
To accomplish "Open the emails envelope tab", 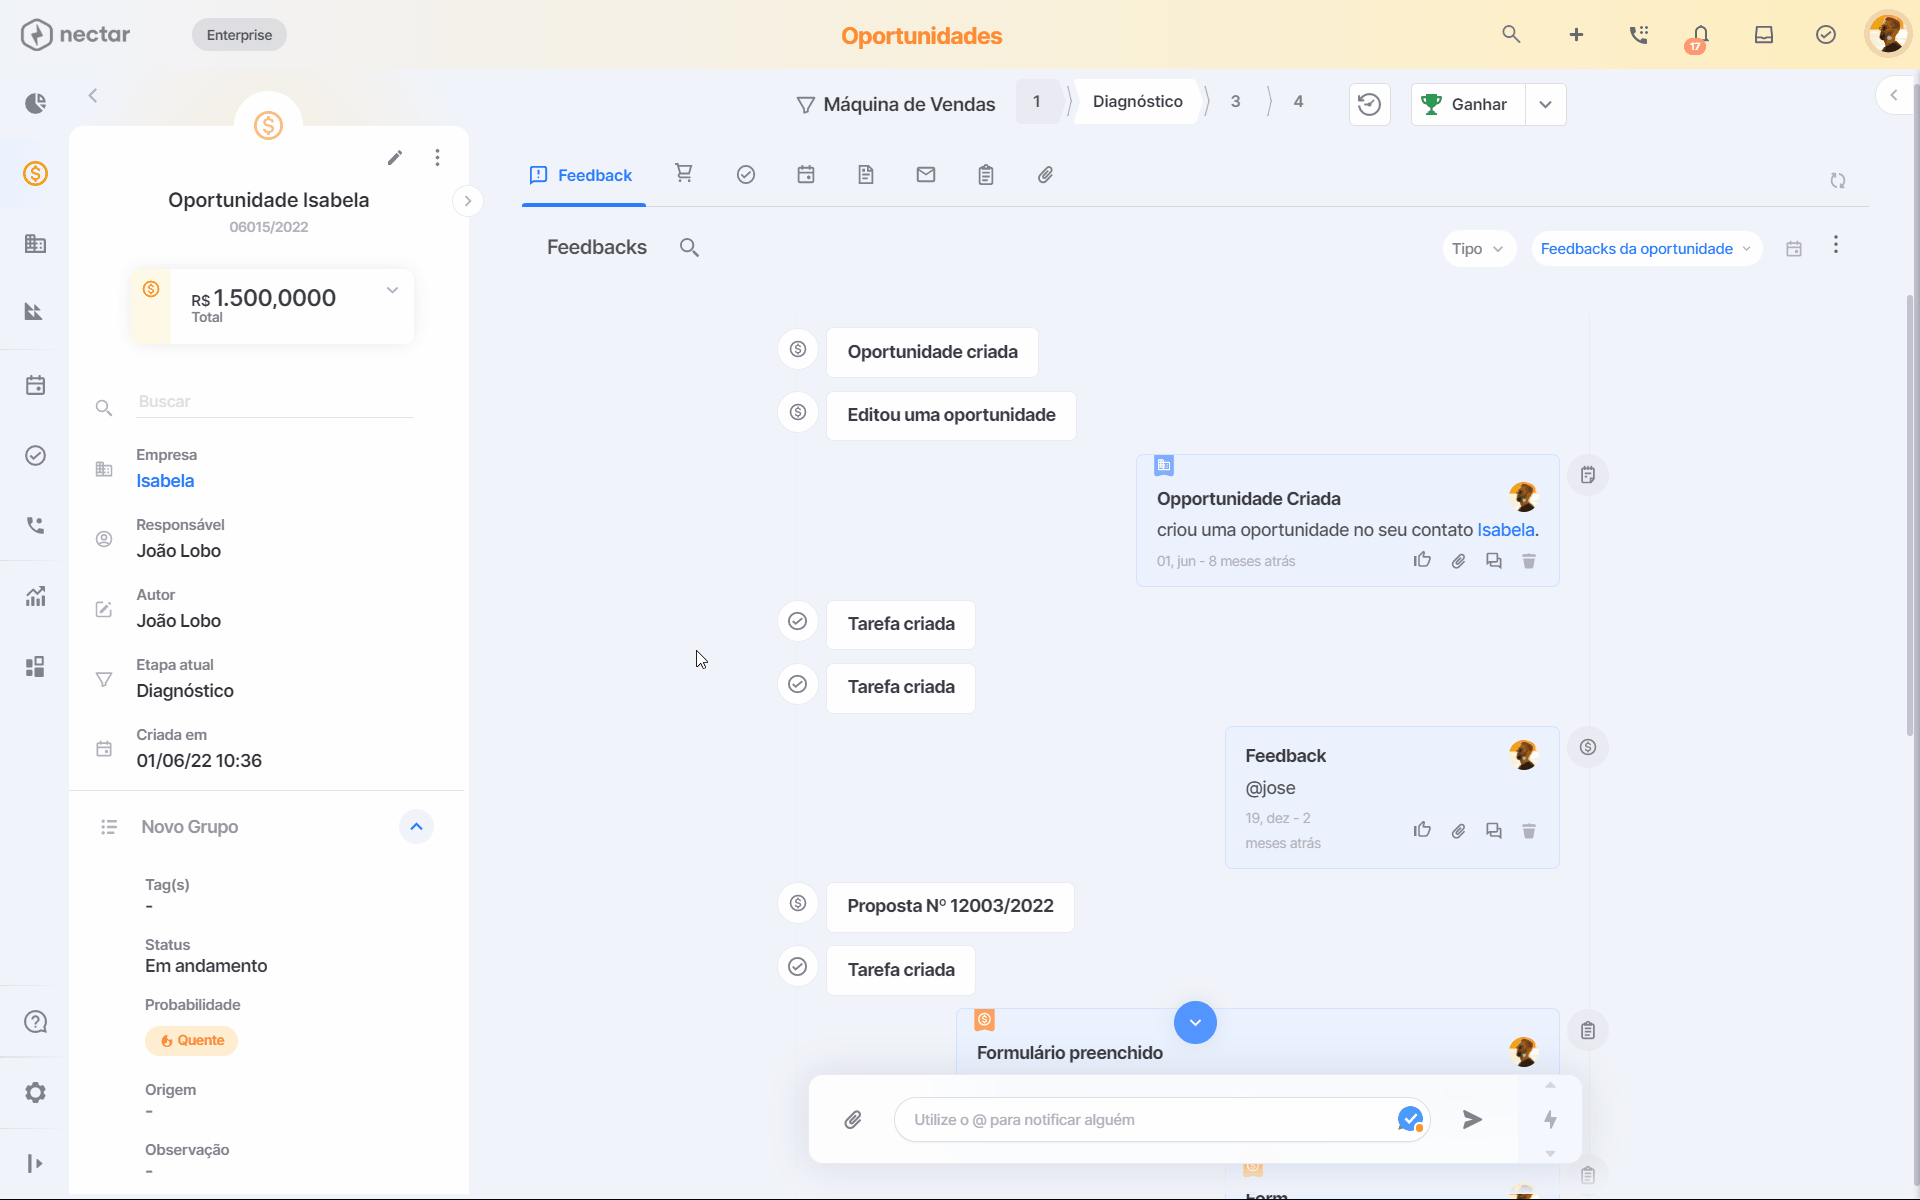I will click(x=926, y=175).
